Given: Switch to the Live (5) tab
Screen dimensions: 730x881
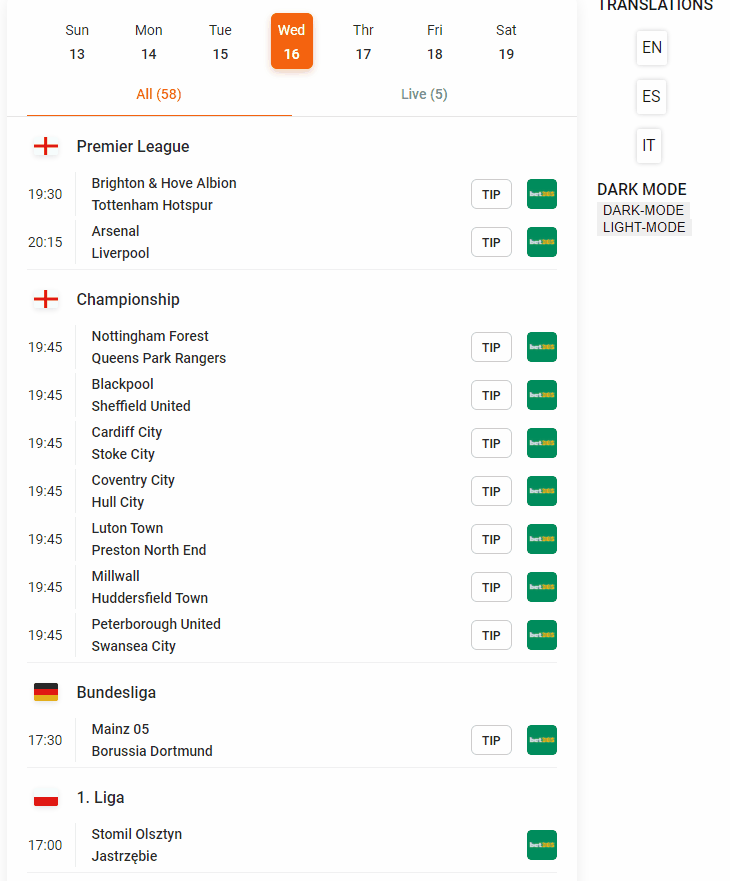Looking at the screenshot, I should pos(424,93).
